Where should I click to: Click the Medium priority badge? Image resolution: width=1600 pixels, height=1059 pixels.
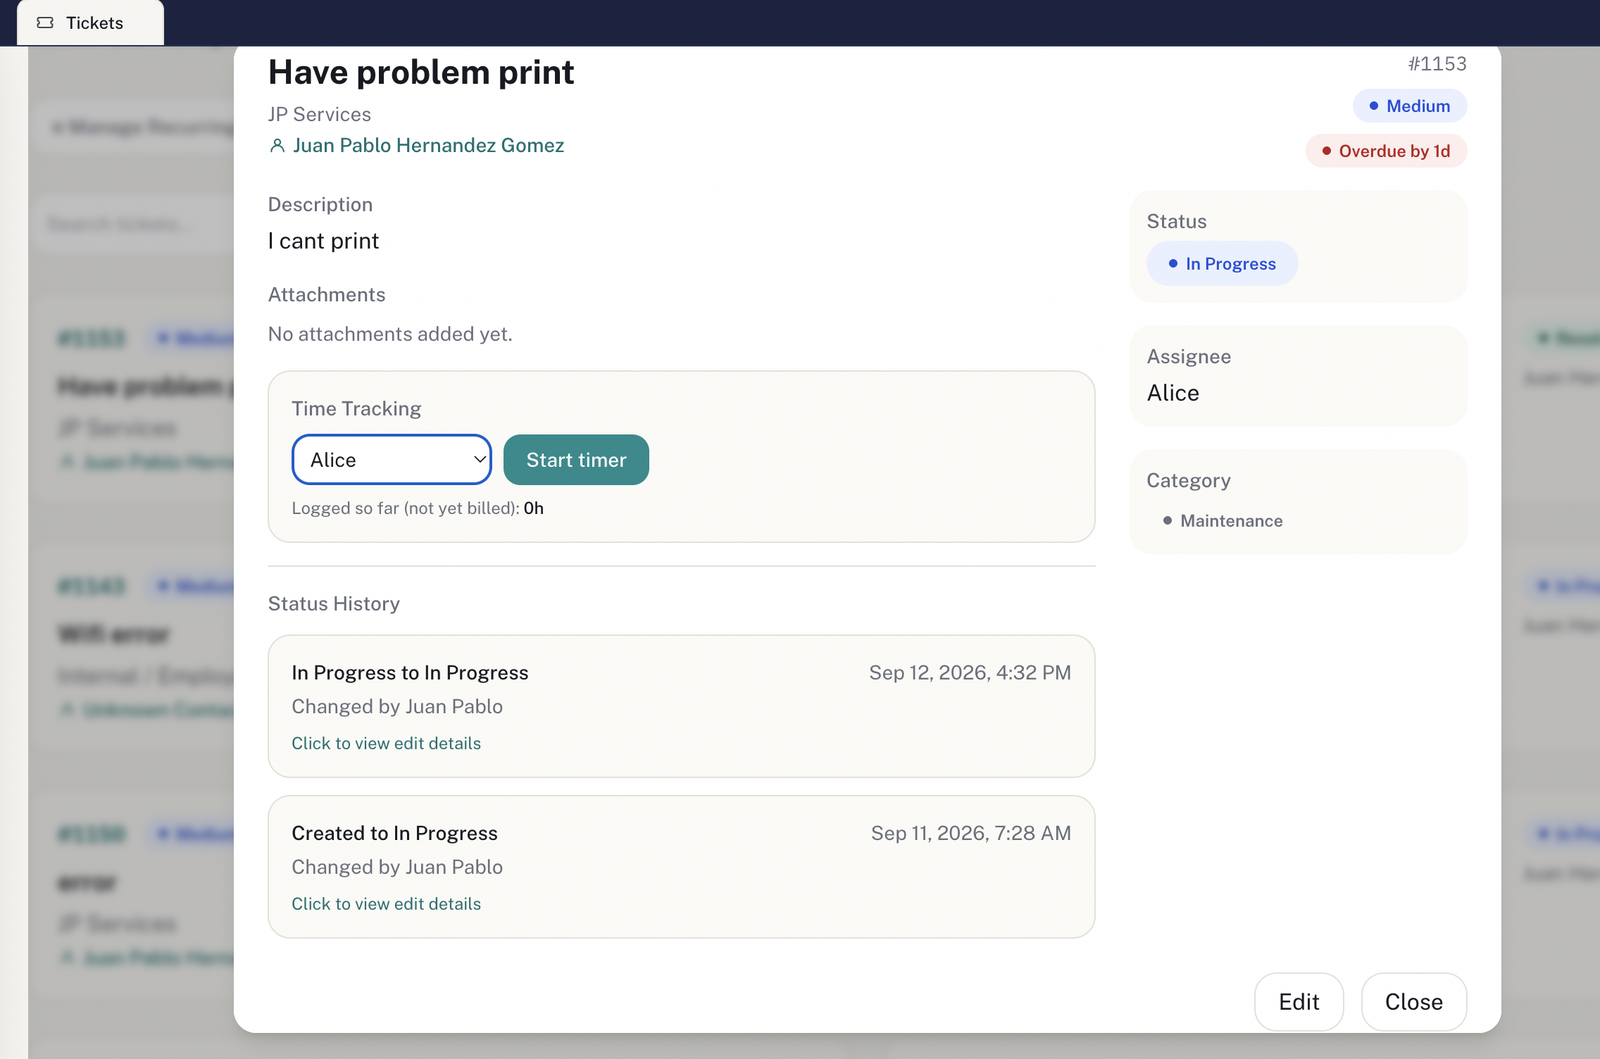pyautogui.click(x=1410, y=106)
